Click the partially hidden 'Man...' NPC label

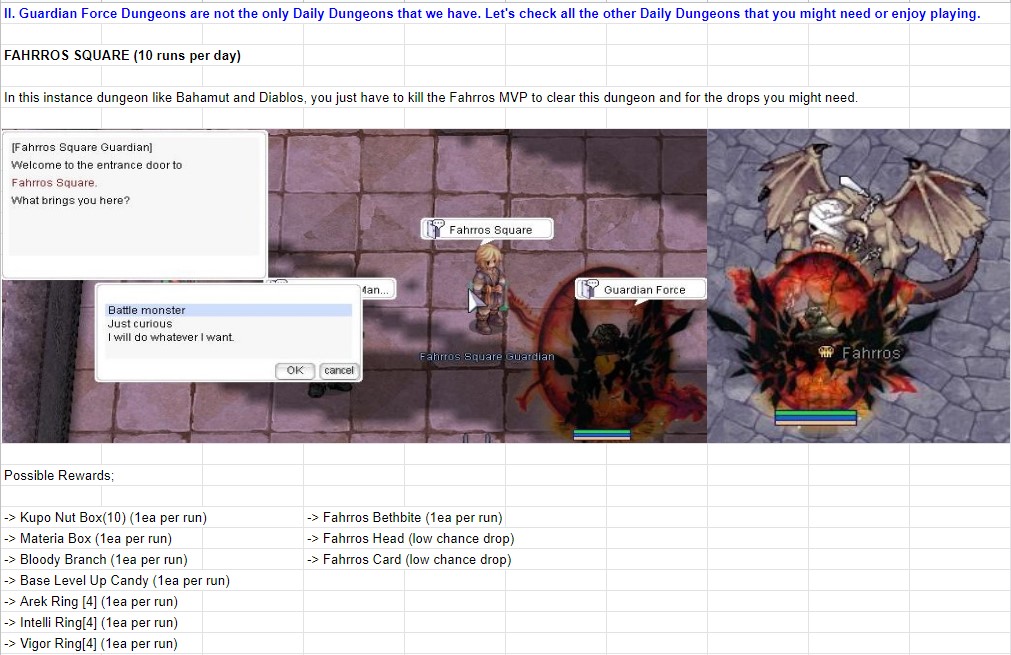[378, 289]
